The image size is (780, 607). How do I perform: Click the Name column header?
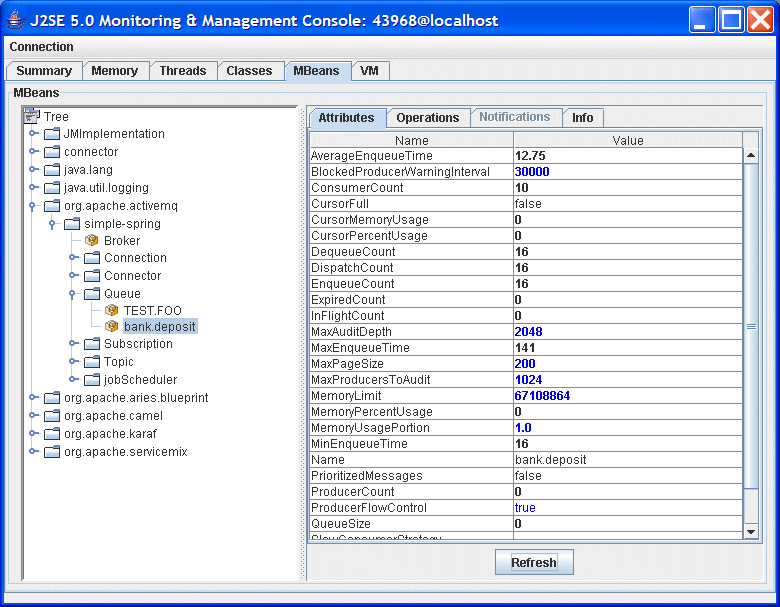coord(411,140)
